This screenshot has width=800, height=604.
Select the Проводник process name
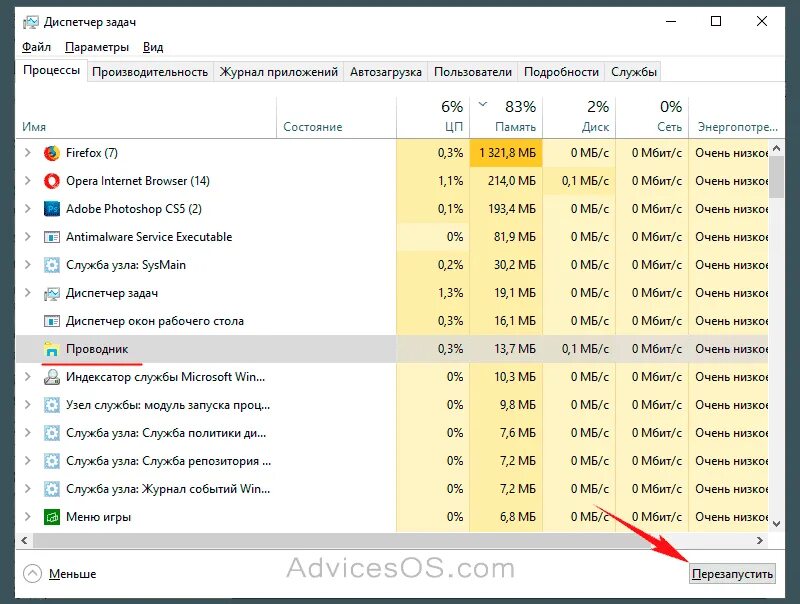tap(97, 349)
